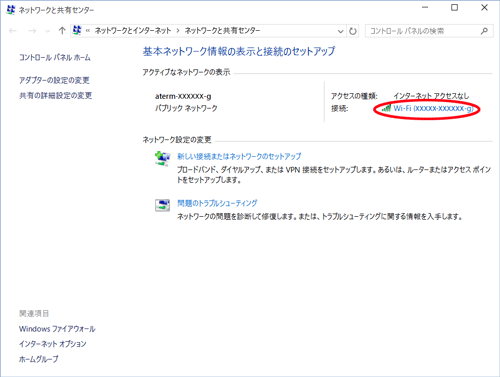Click the address bar network icon

point(77,30)
